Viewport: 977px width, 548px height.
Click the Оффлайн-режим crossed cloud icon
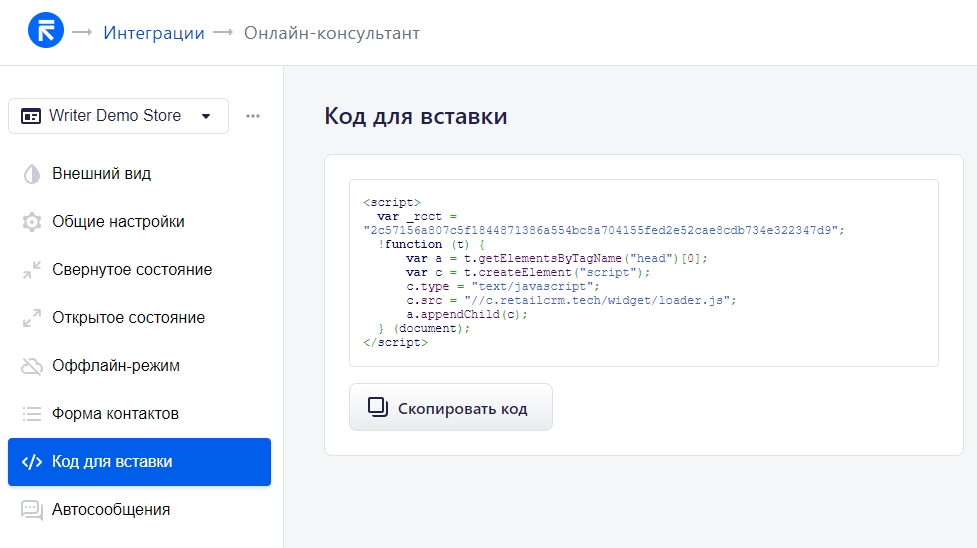[x=32, y=366]
